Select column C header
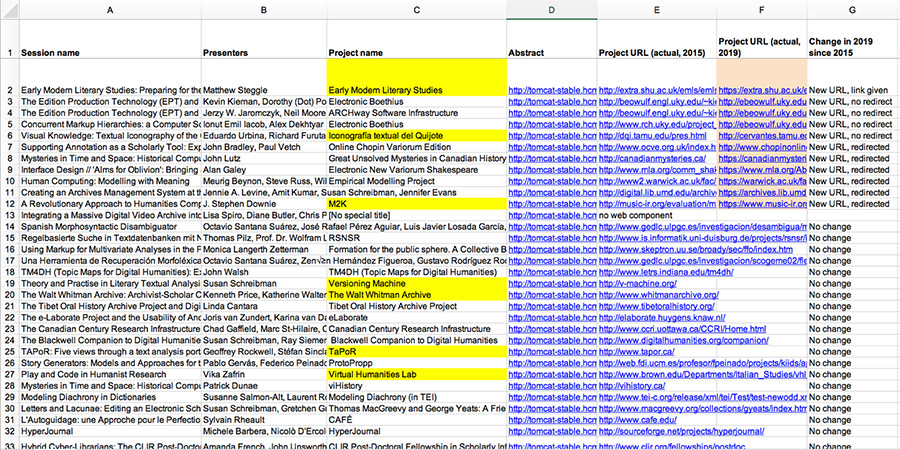The width and height of the screenshot is (900, 450). click(x=417, y=10)
